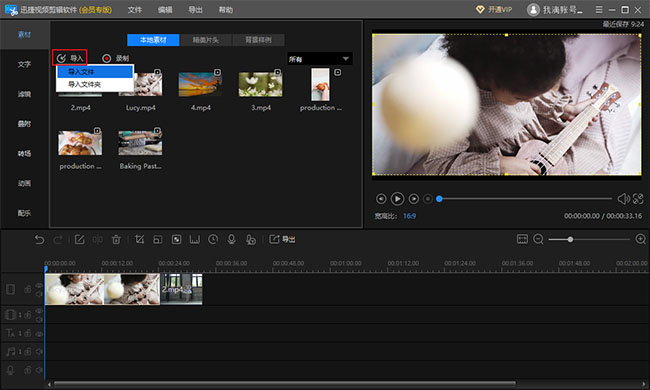Click the freeze frame tool icon
This screenshot has height=390, width=650.
click(x=195, y=240)
